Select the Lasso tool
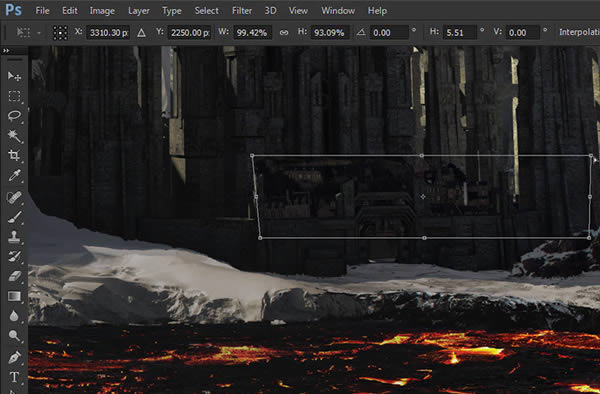This screenshot has width=600, height=394. 15,116
